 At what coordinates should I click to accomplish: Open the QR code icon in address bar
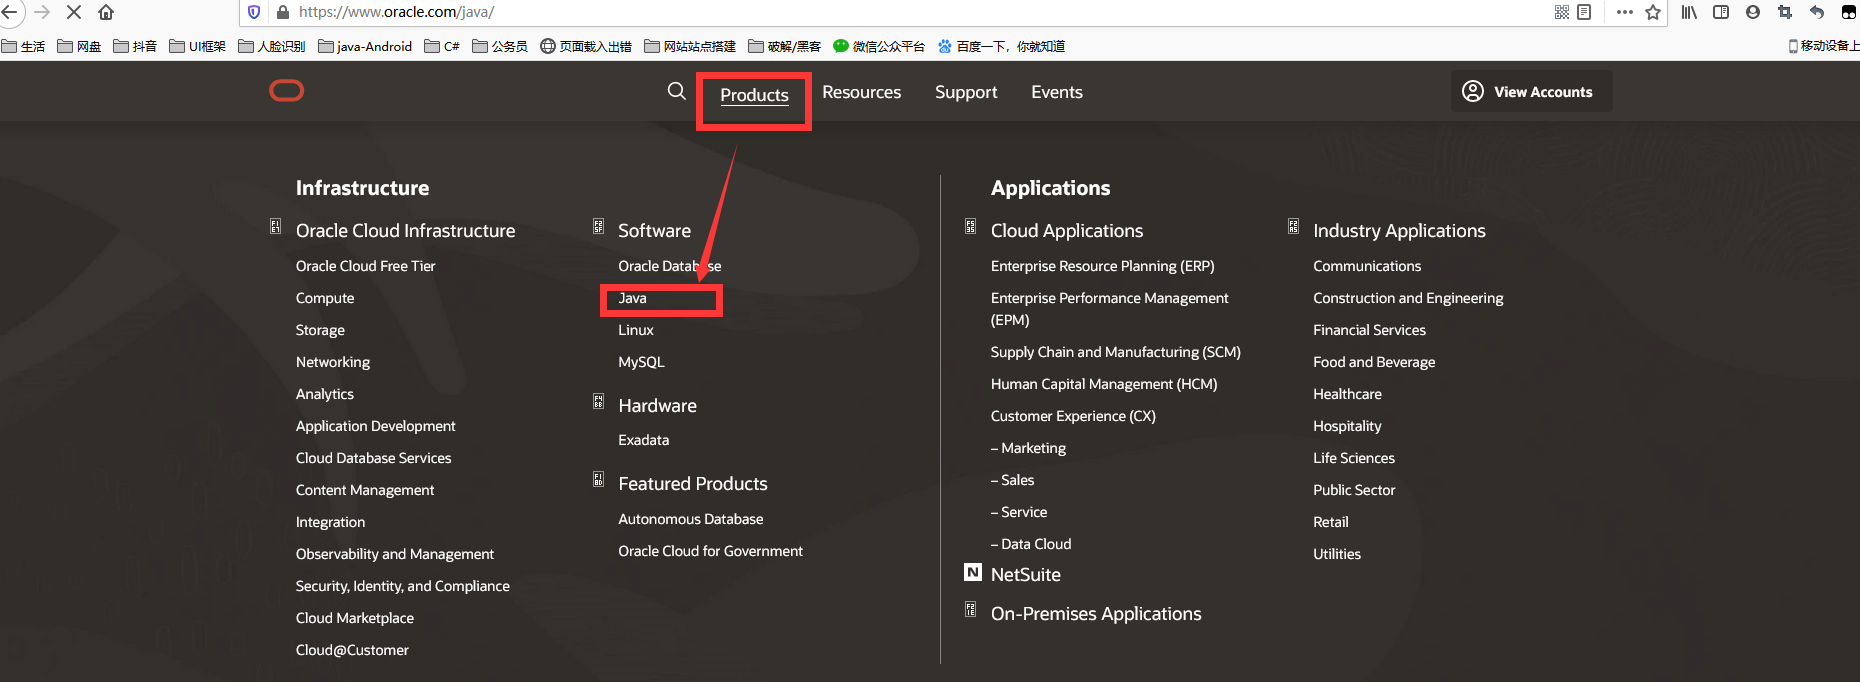(1562, 12)
